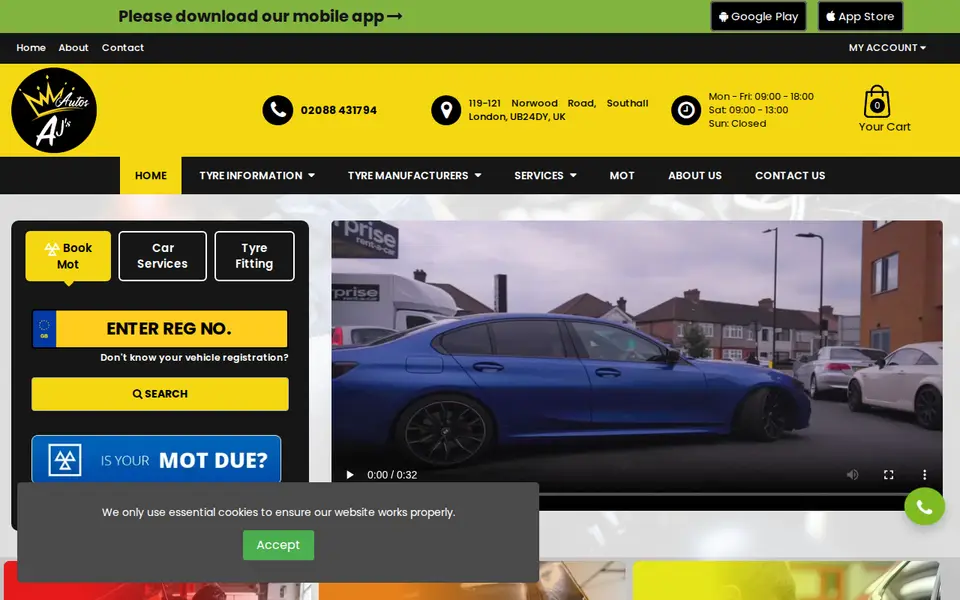Viewport: 960px width, 600px height.
Task: Click the Home link in the top bar
Action: tap(31, 48)
